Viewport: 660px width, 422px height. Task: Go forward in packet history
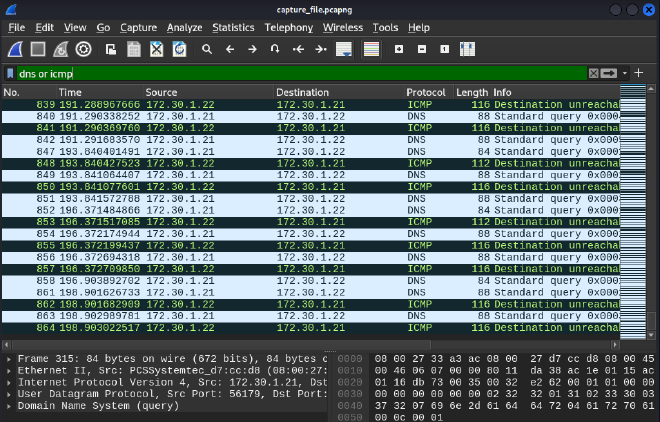253,49
